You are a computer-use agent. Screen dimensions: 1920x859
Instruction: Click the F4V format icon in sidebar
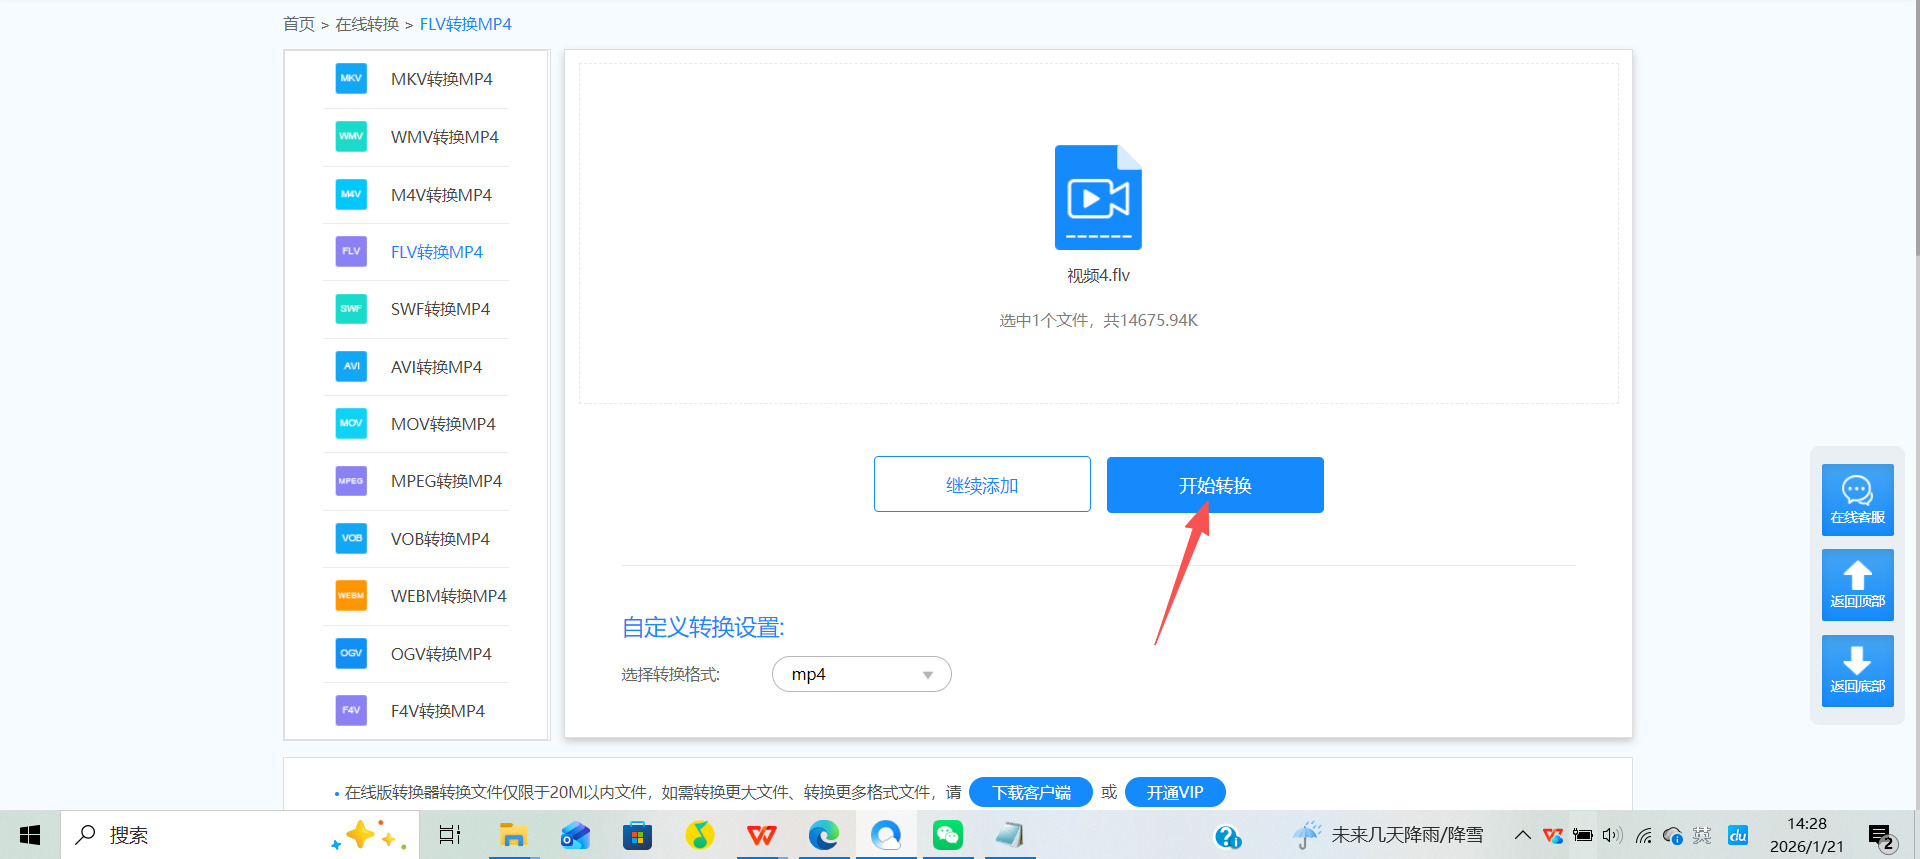pos(351,710)
